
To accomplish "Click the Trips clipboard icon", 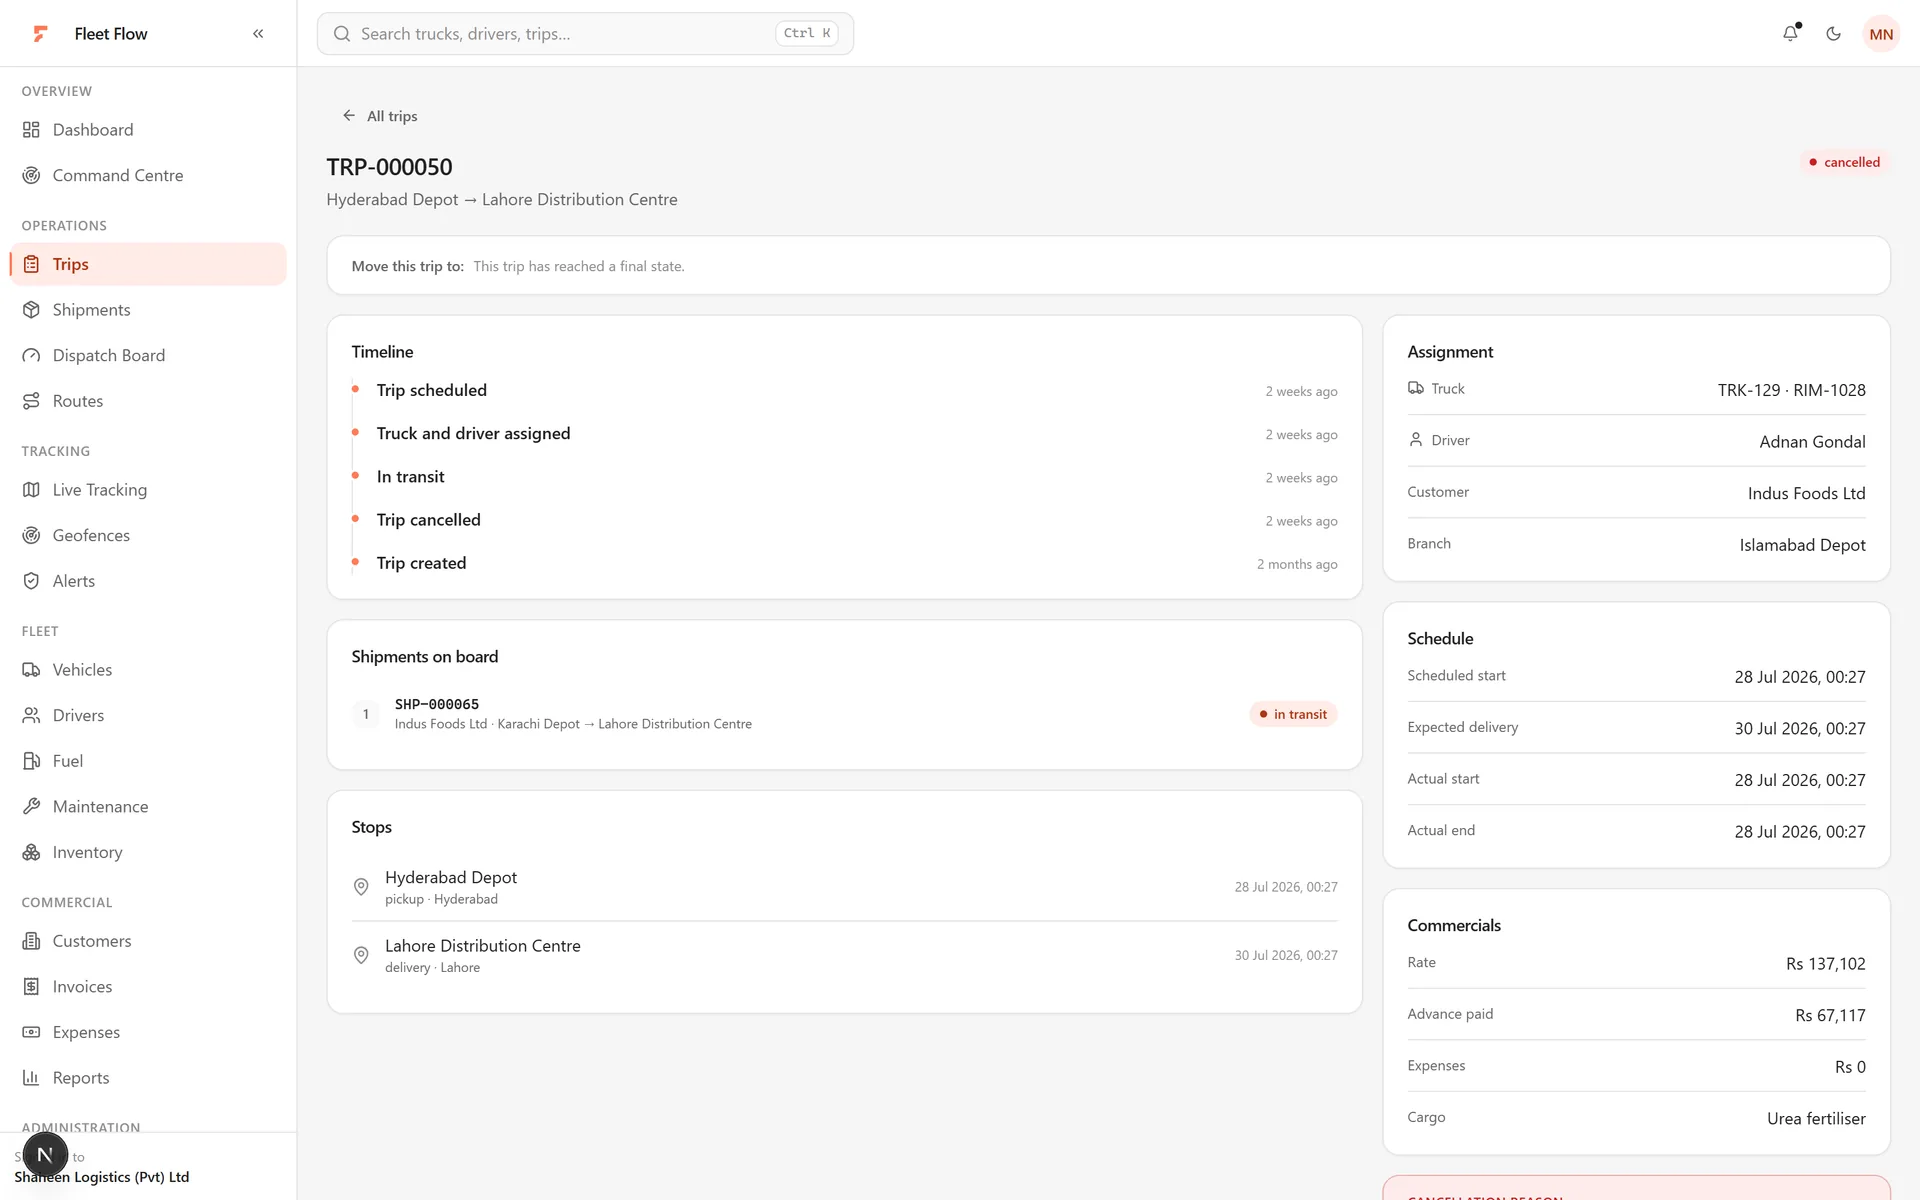I will [x=32, y=264].
